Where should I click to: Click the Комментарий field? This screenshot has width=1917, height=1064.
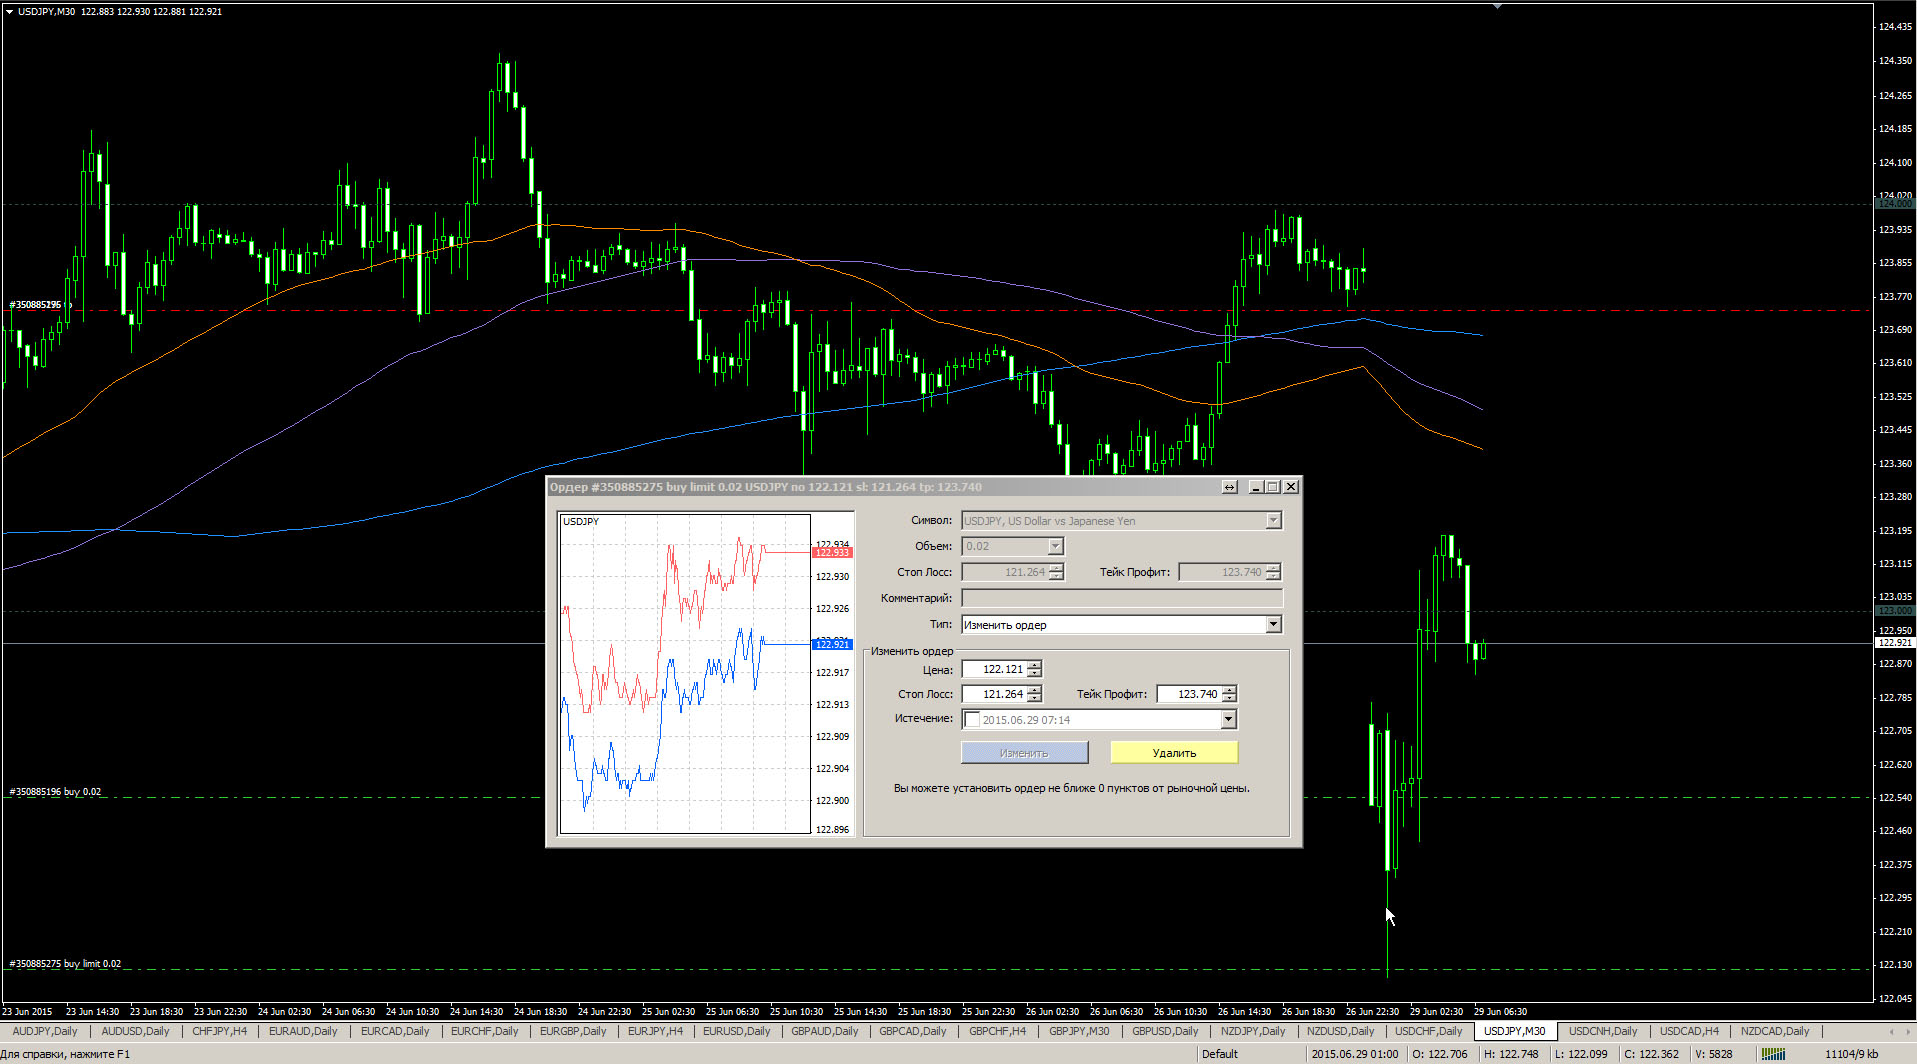[1121, 598]
